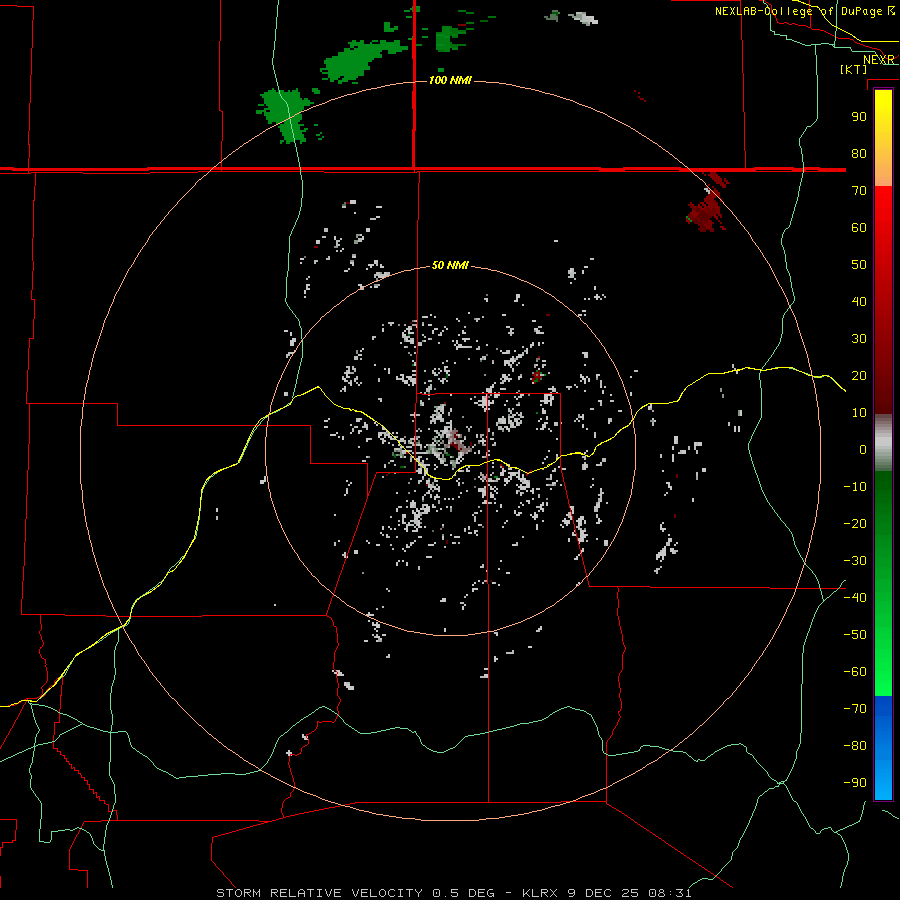
Task: Click the -10 scale label
Action: click(x=855, y=487)
